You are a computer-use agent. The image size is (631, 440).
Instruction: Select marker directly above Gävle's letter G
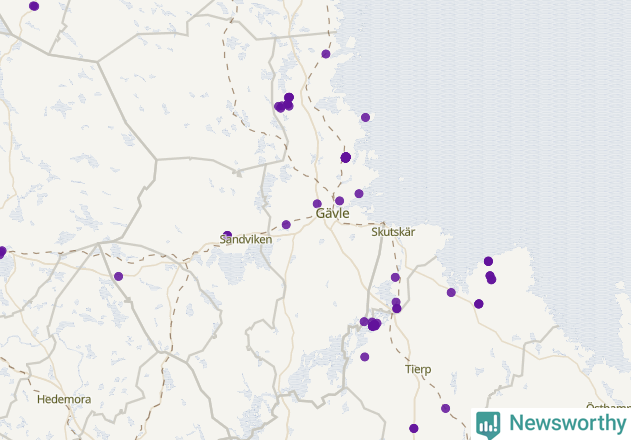point(317,204)
